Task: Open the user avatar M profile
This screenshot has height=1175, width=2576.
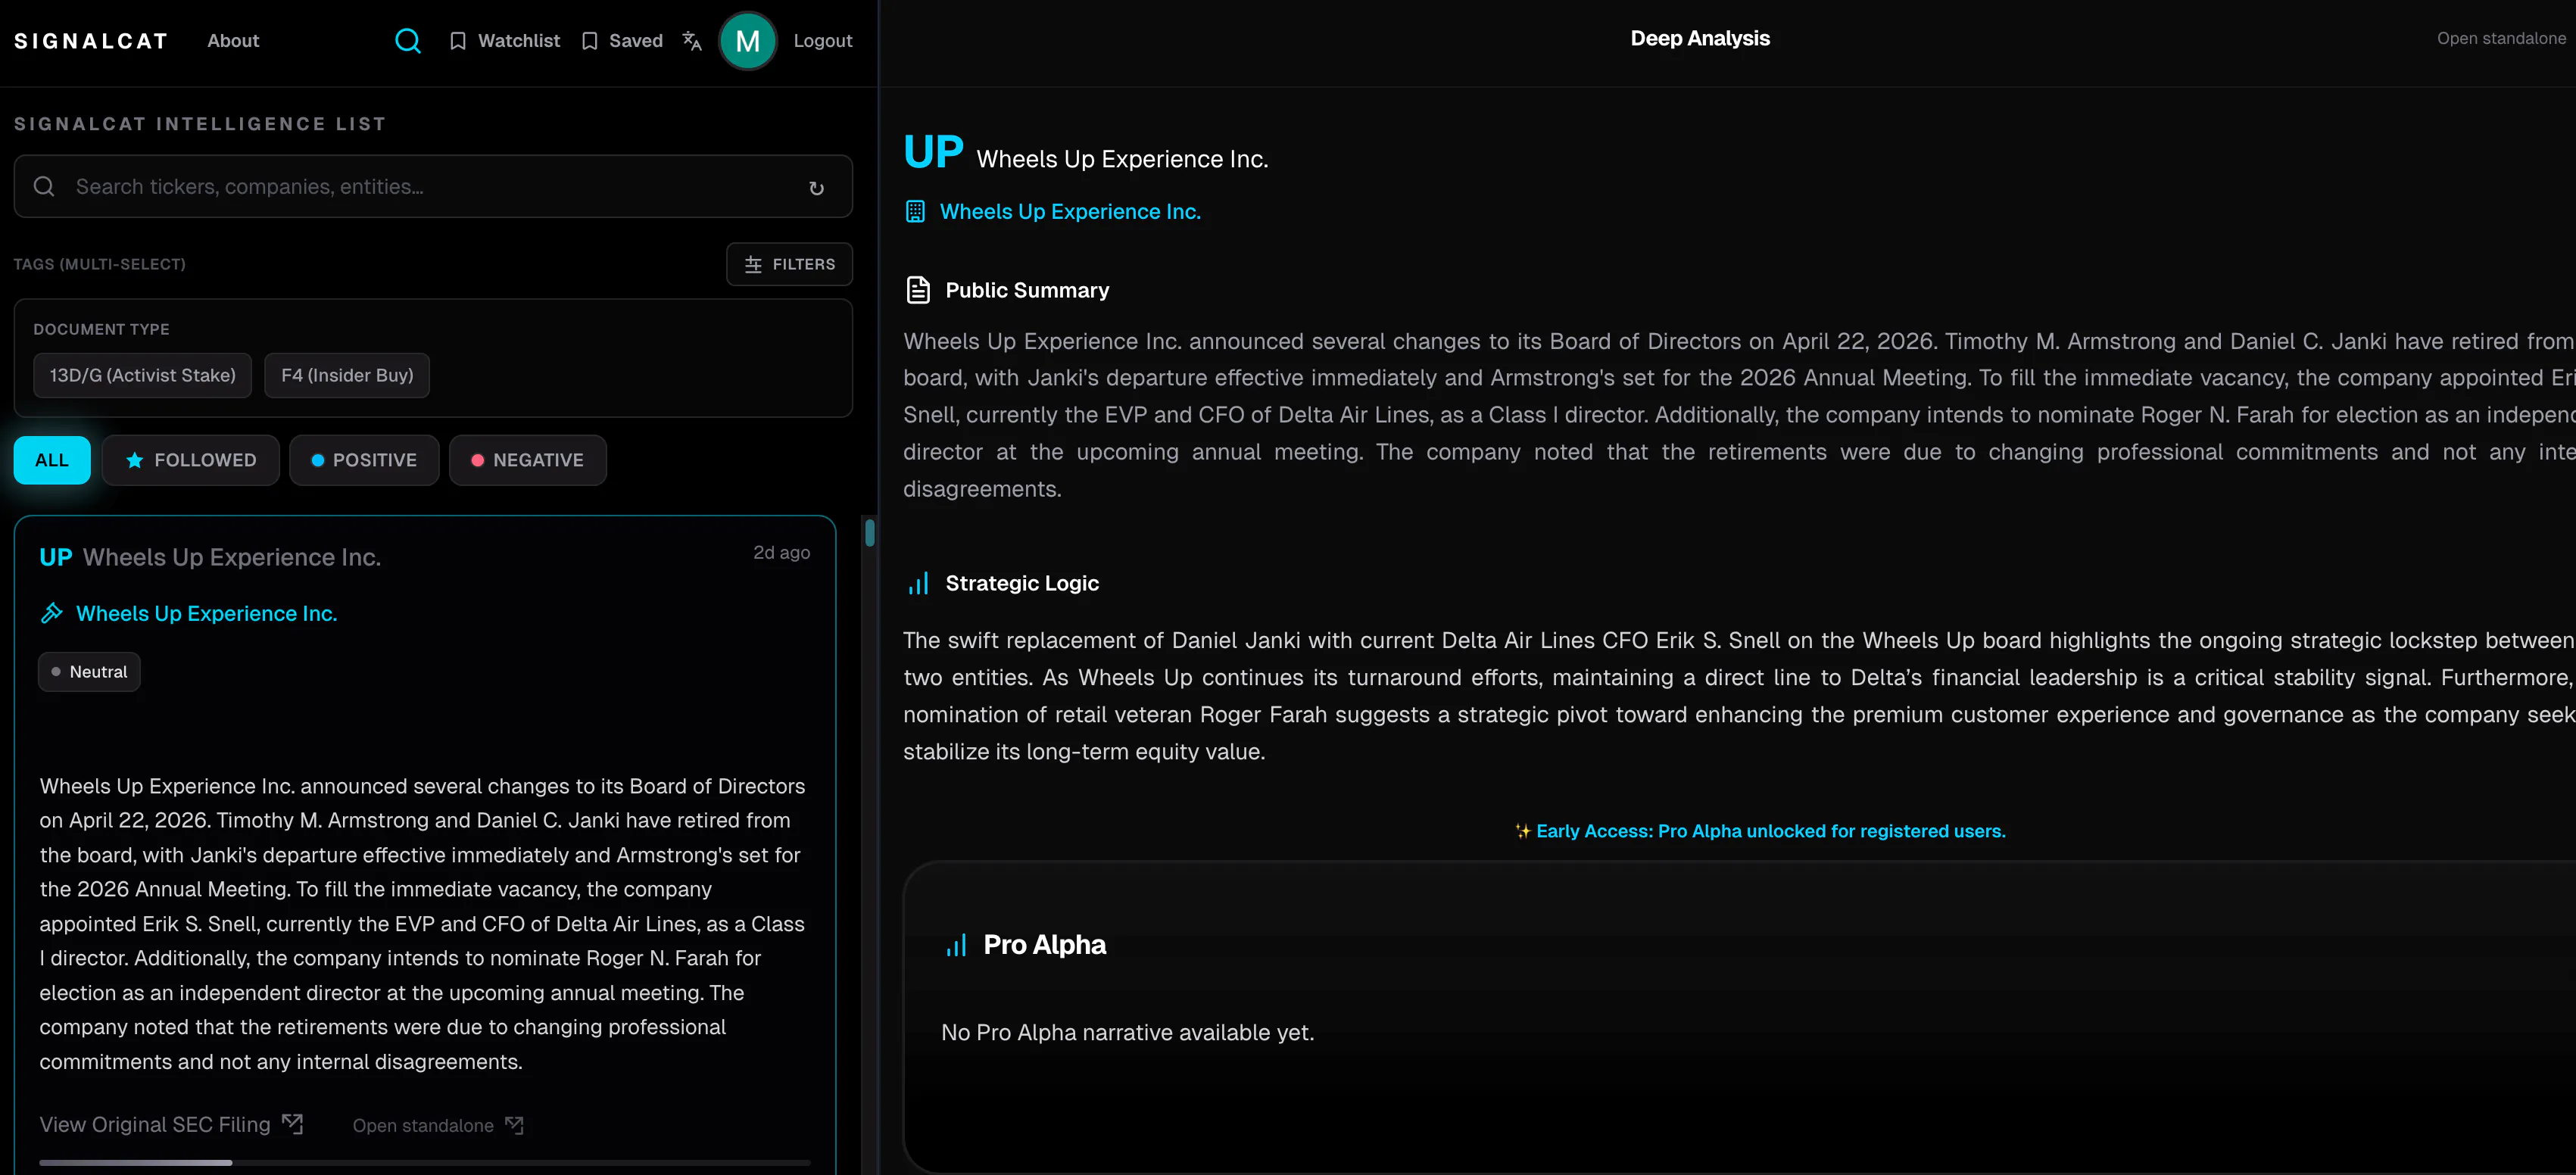Action: [x=747, y=41]
